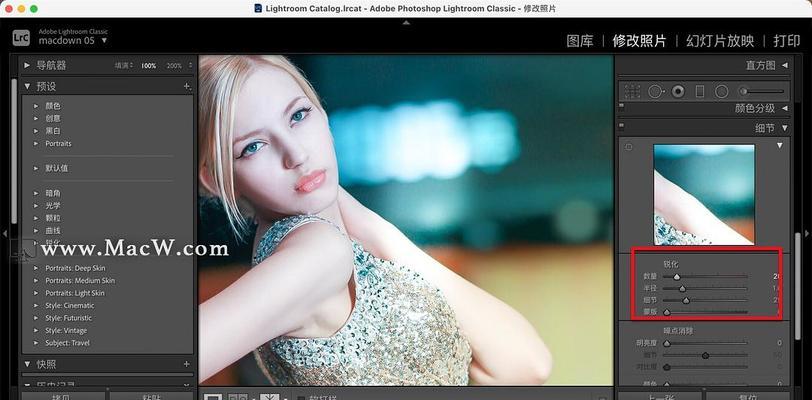Expand the 默认值 preset group
Screen dimensions: 812x400
(36, 168)
